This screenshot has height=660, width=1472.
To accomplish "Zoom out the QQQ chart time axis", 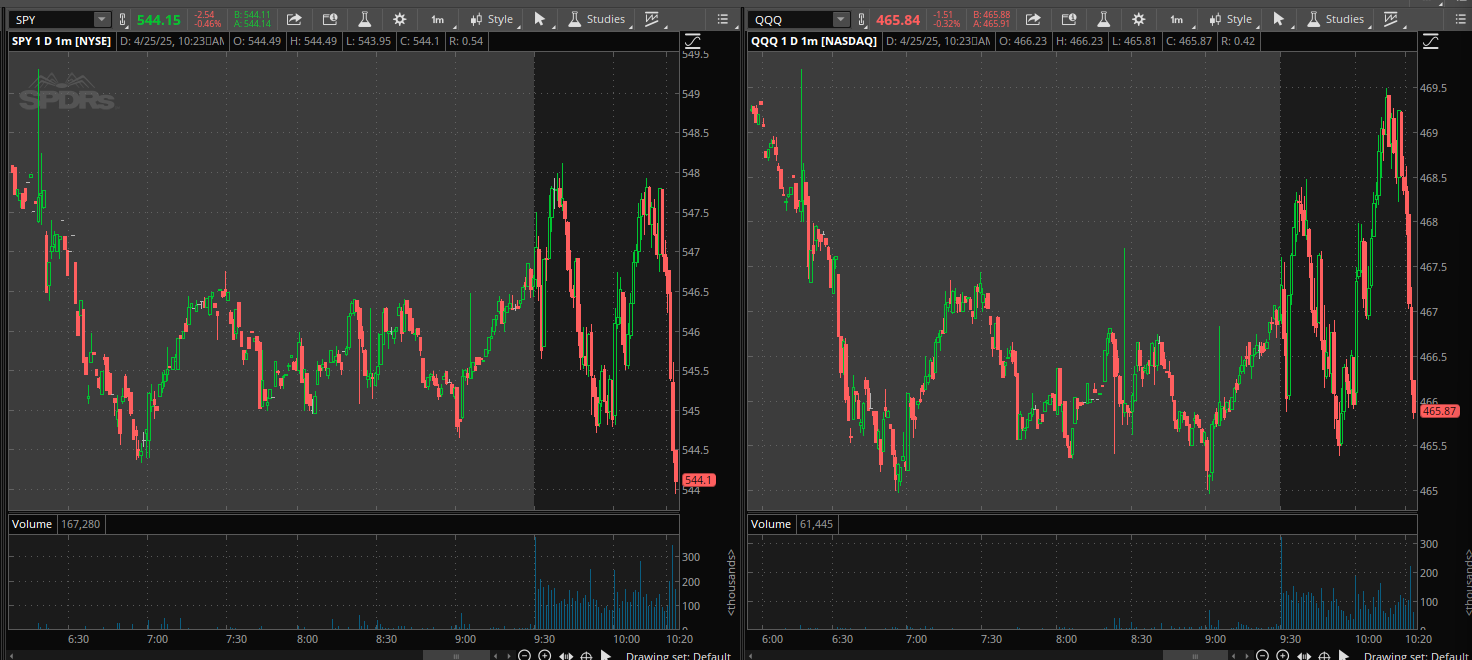I will coord(1263,655).
